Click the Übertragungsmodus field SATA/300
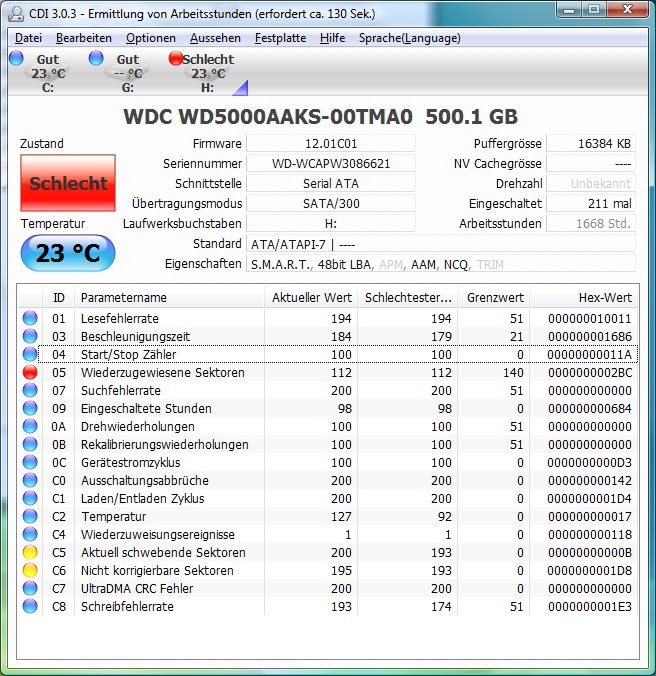The image size is (656, 676). click(331, 203)
